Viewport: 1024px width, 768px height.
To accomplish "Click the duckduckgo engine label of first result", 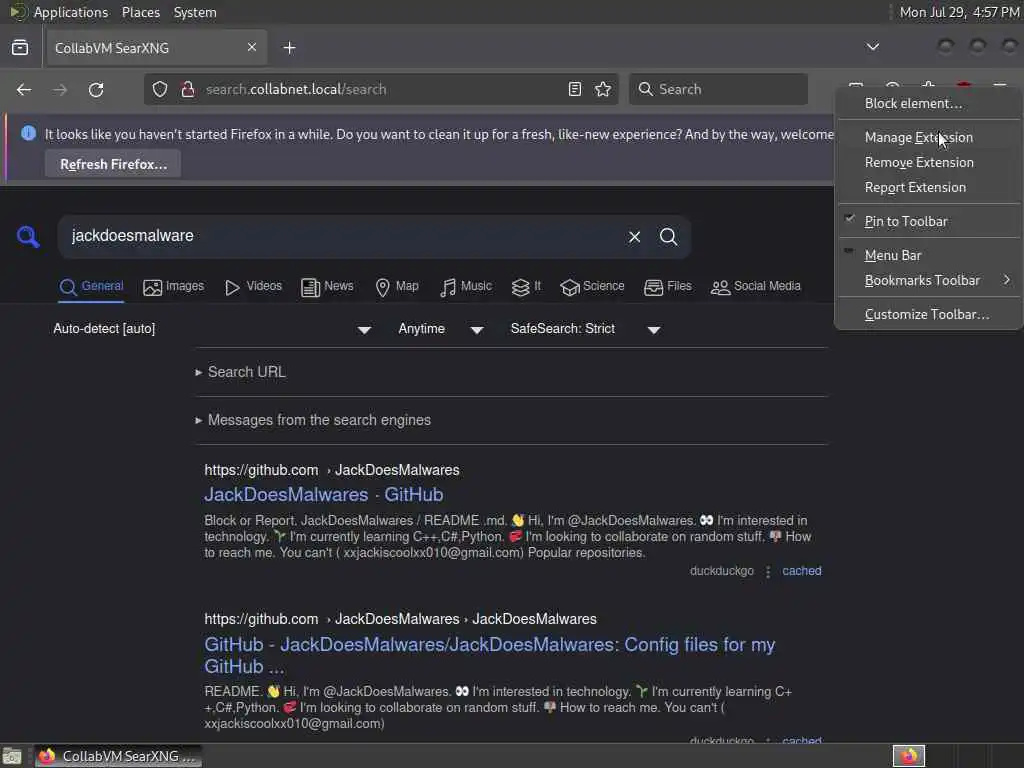I will point(722,571).
